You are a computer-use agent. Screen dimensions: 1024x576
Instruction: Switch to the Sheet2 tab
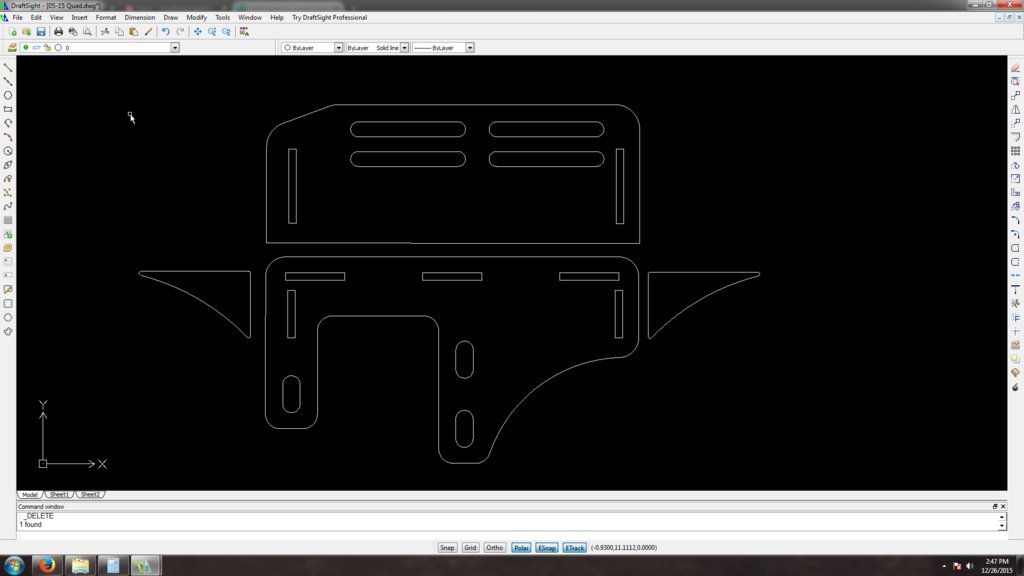[x=90, y=494]
